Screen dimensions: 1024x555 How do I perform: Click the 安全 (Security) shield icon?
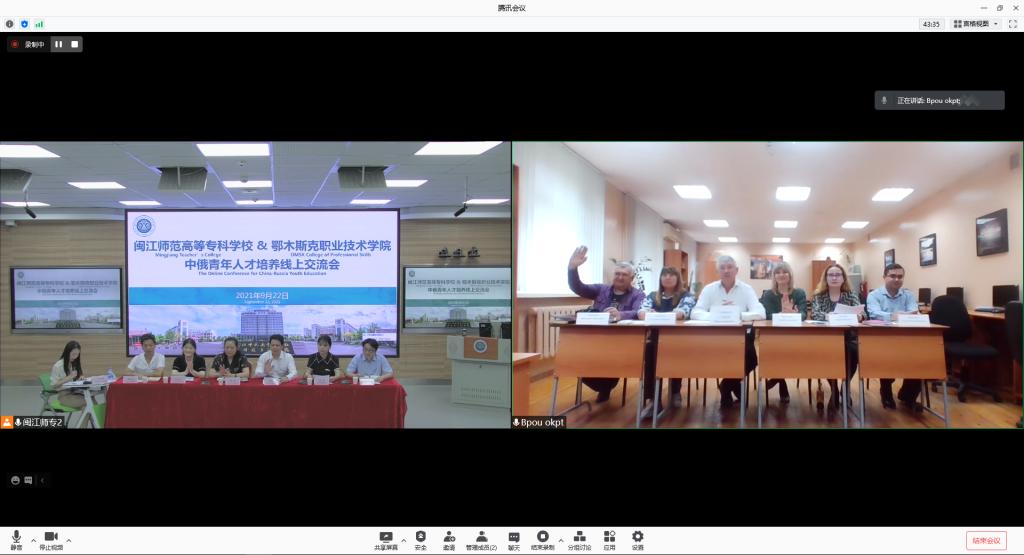(420, 540)
